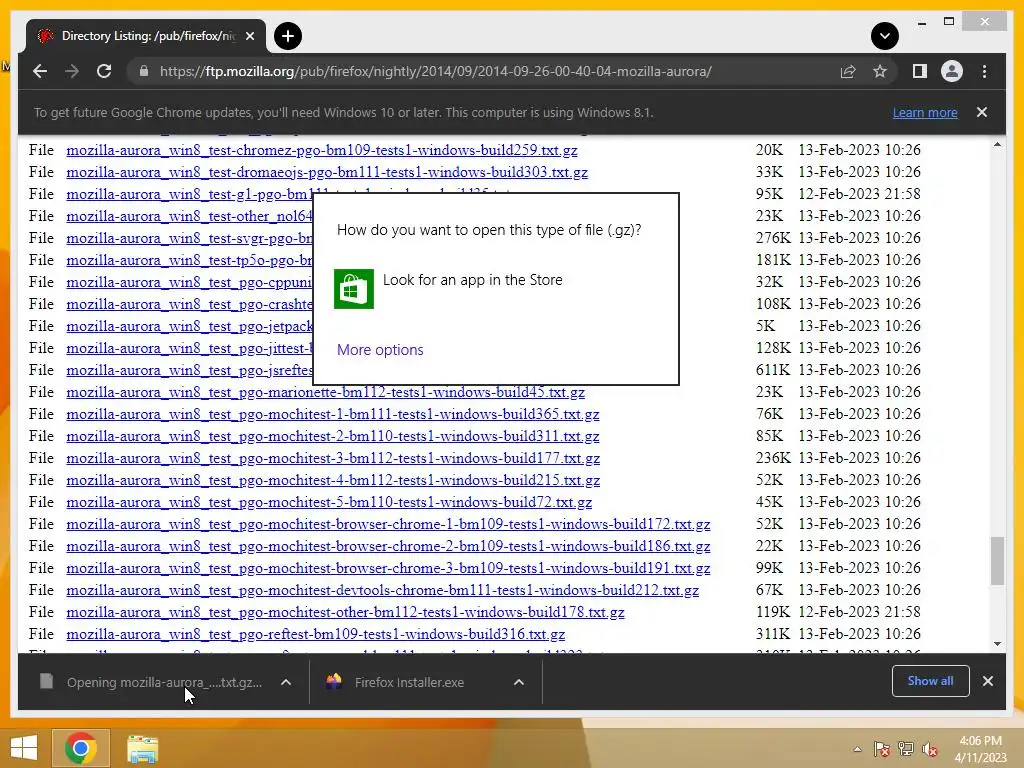Open pgo-mochitest-1-bm111 build365 link
Viewport: 1024px width, 768px height.
(332, 414)
